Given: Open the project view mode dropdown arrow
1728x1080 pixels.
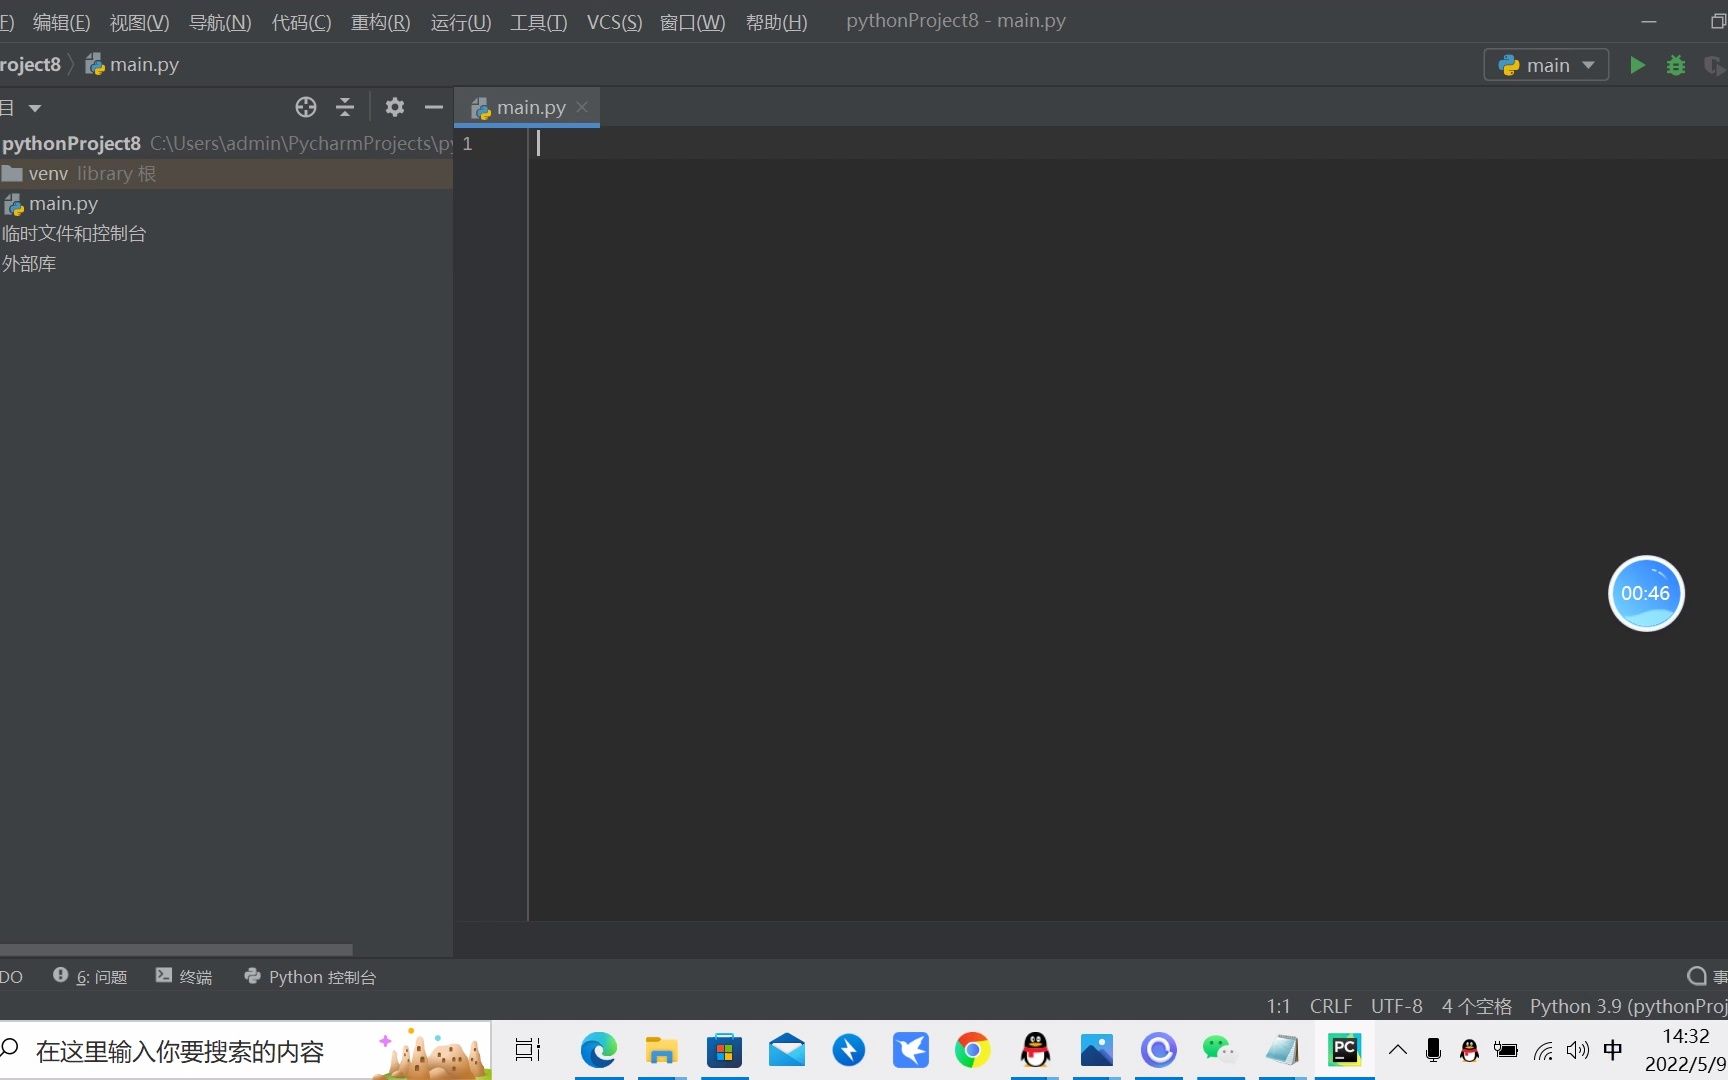Looking at the screenshot, I should click(x=35, y=107).
